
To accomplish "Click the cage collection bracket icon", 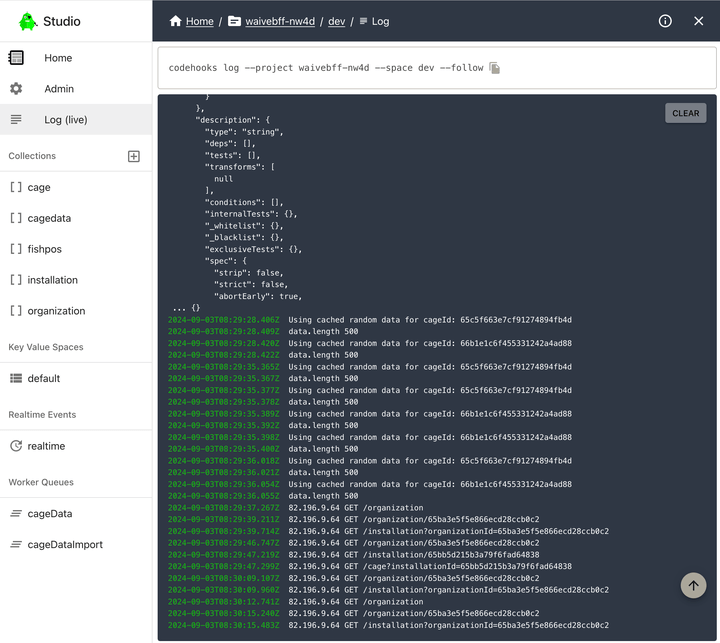I will click(16, 187).
